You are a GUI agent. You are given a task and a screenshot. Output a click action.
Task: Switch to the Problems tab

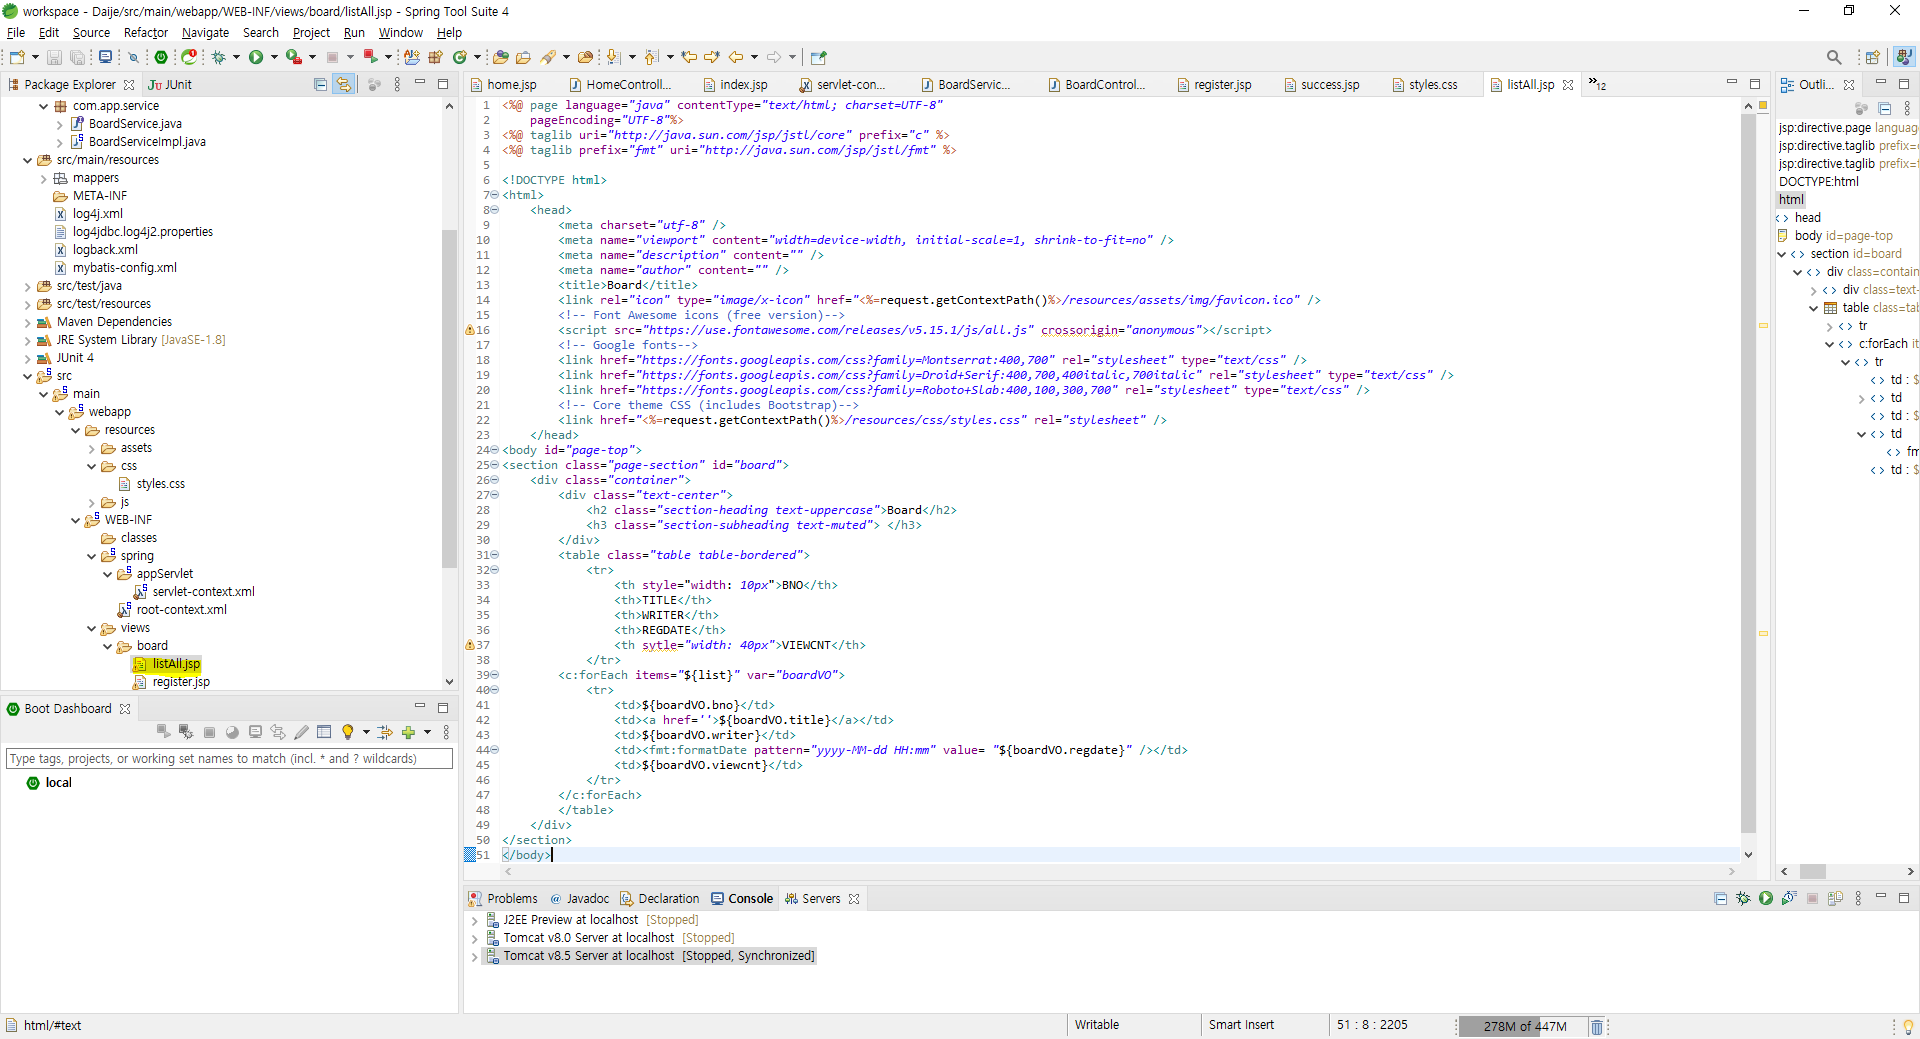504,899
